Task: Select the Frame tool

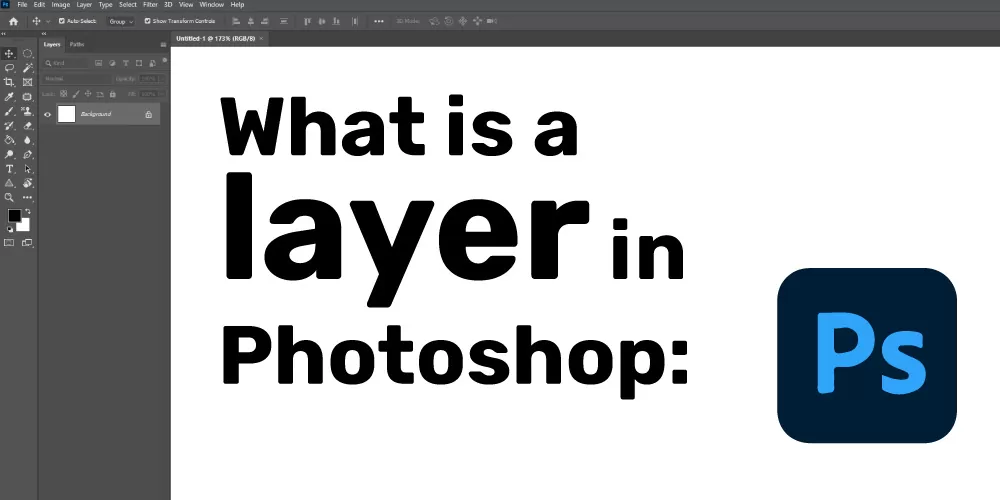Action: [27, 82]
